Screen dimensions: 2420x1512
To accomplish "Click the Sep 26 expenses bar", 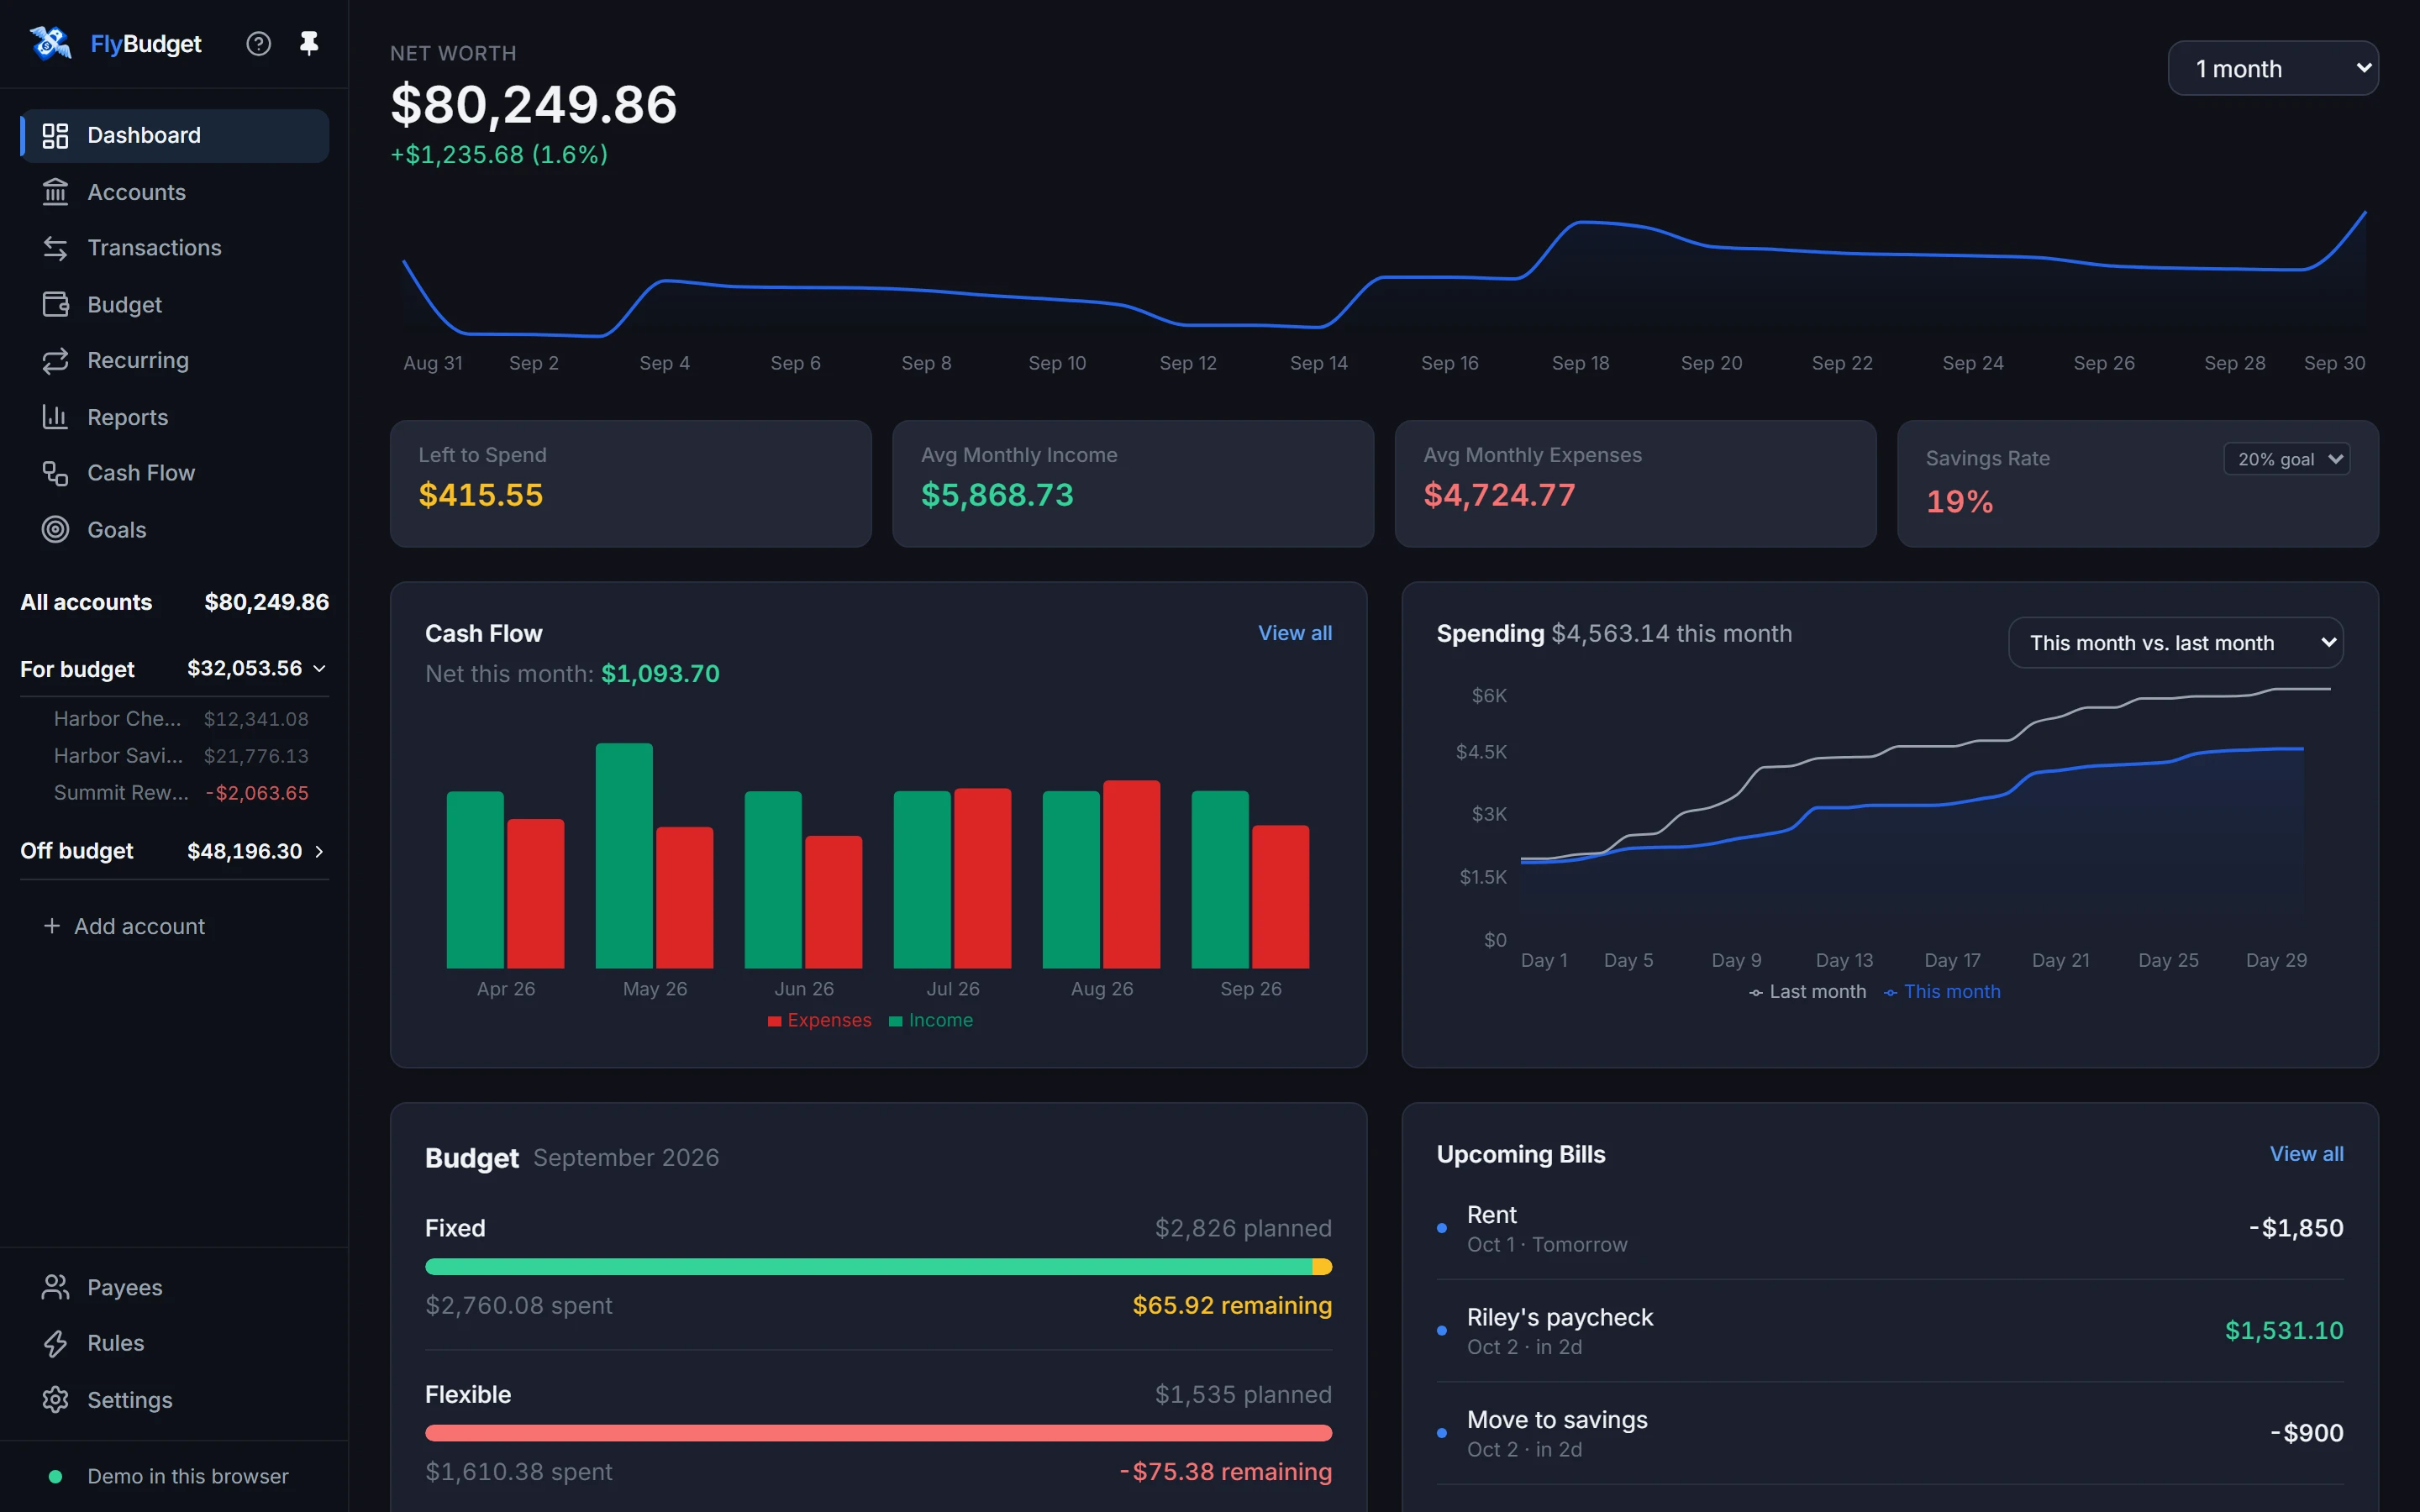I will click(1281, 896).
